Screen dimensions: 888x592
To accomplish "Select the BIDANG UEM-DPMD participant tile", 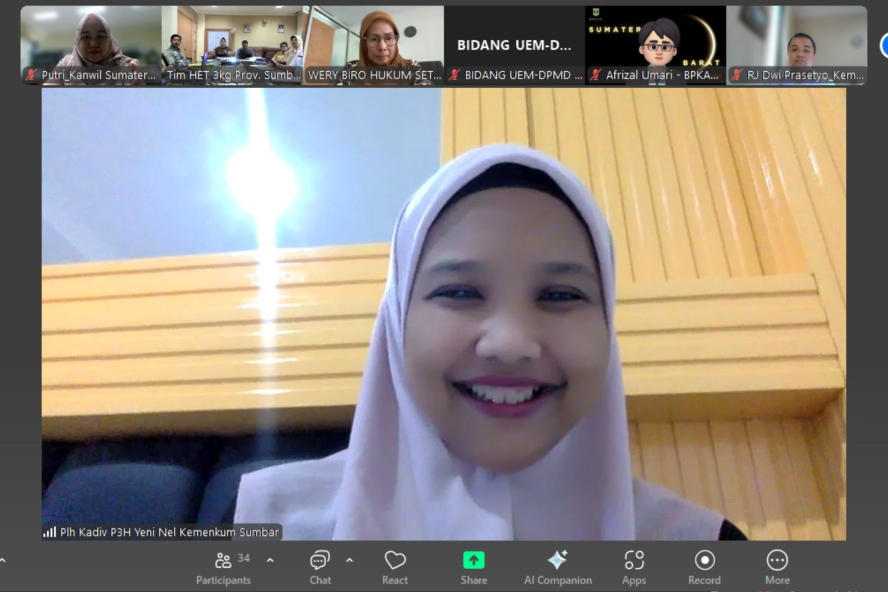I will pyautogui.click(x=514, y=45).
